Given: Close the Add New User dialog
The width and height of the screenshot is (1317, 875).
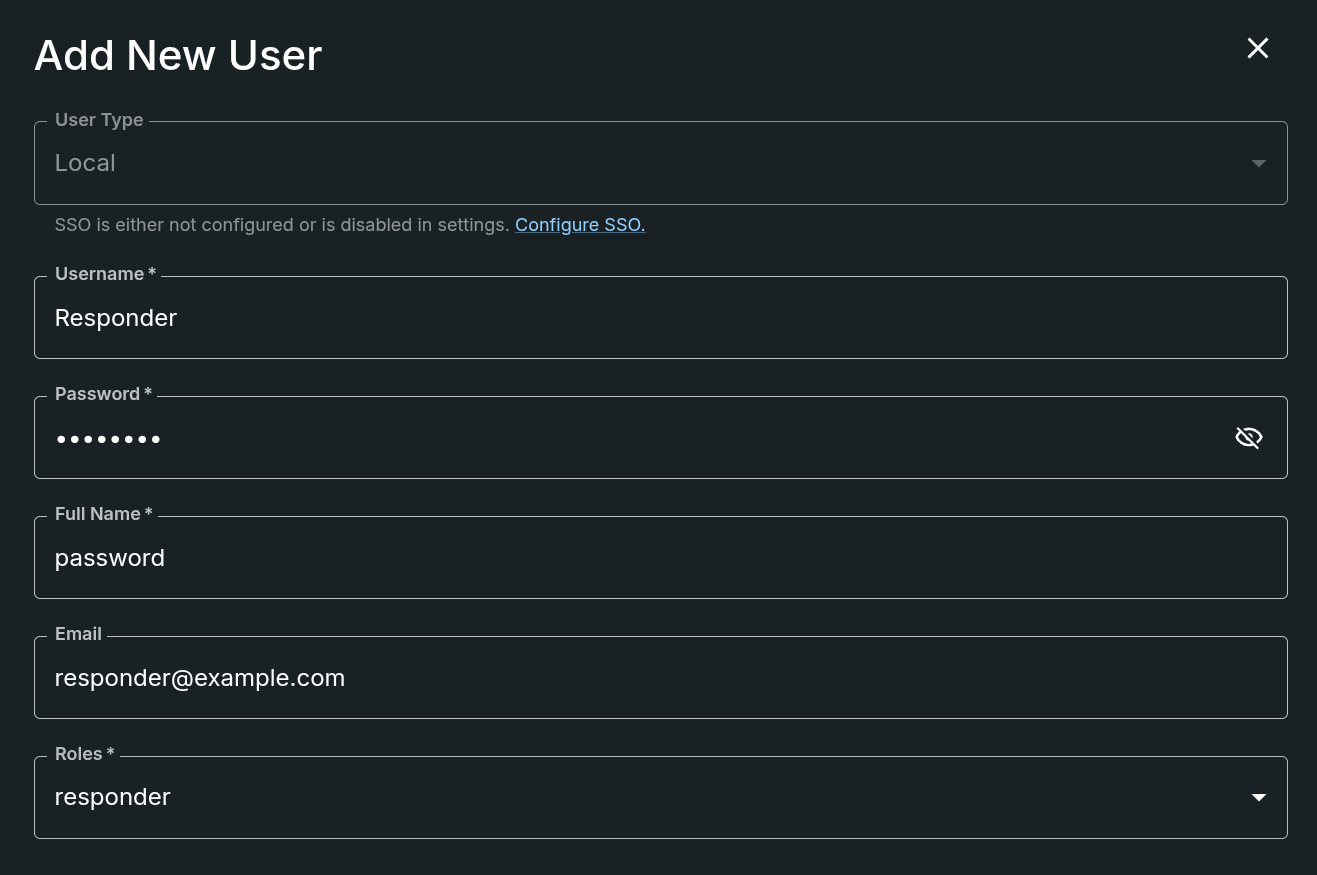Looking at the screenshot, I should [x=1258, y=48].
